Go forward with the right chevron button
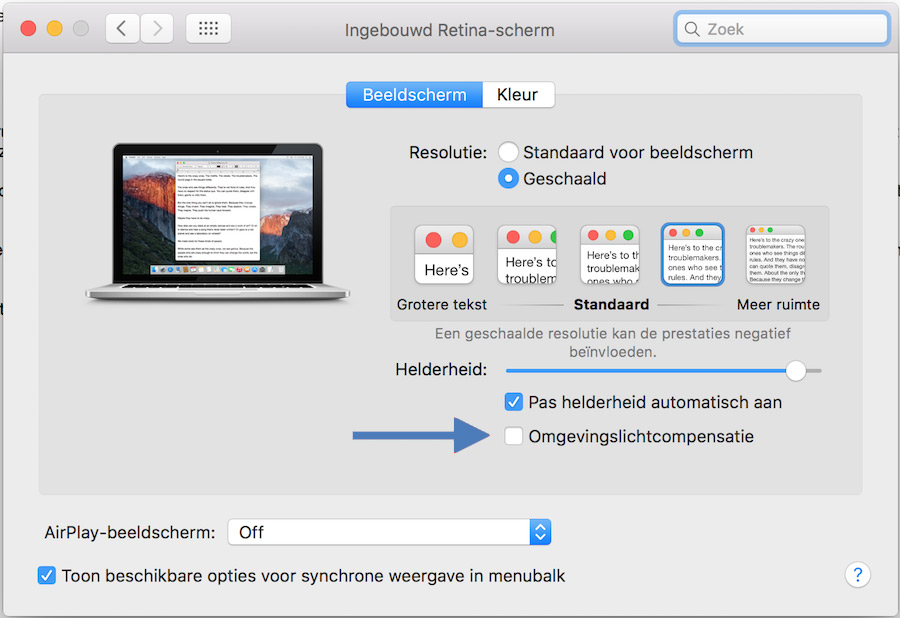The width and height of the screenshot is (900, 618). click(157, 28)
